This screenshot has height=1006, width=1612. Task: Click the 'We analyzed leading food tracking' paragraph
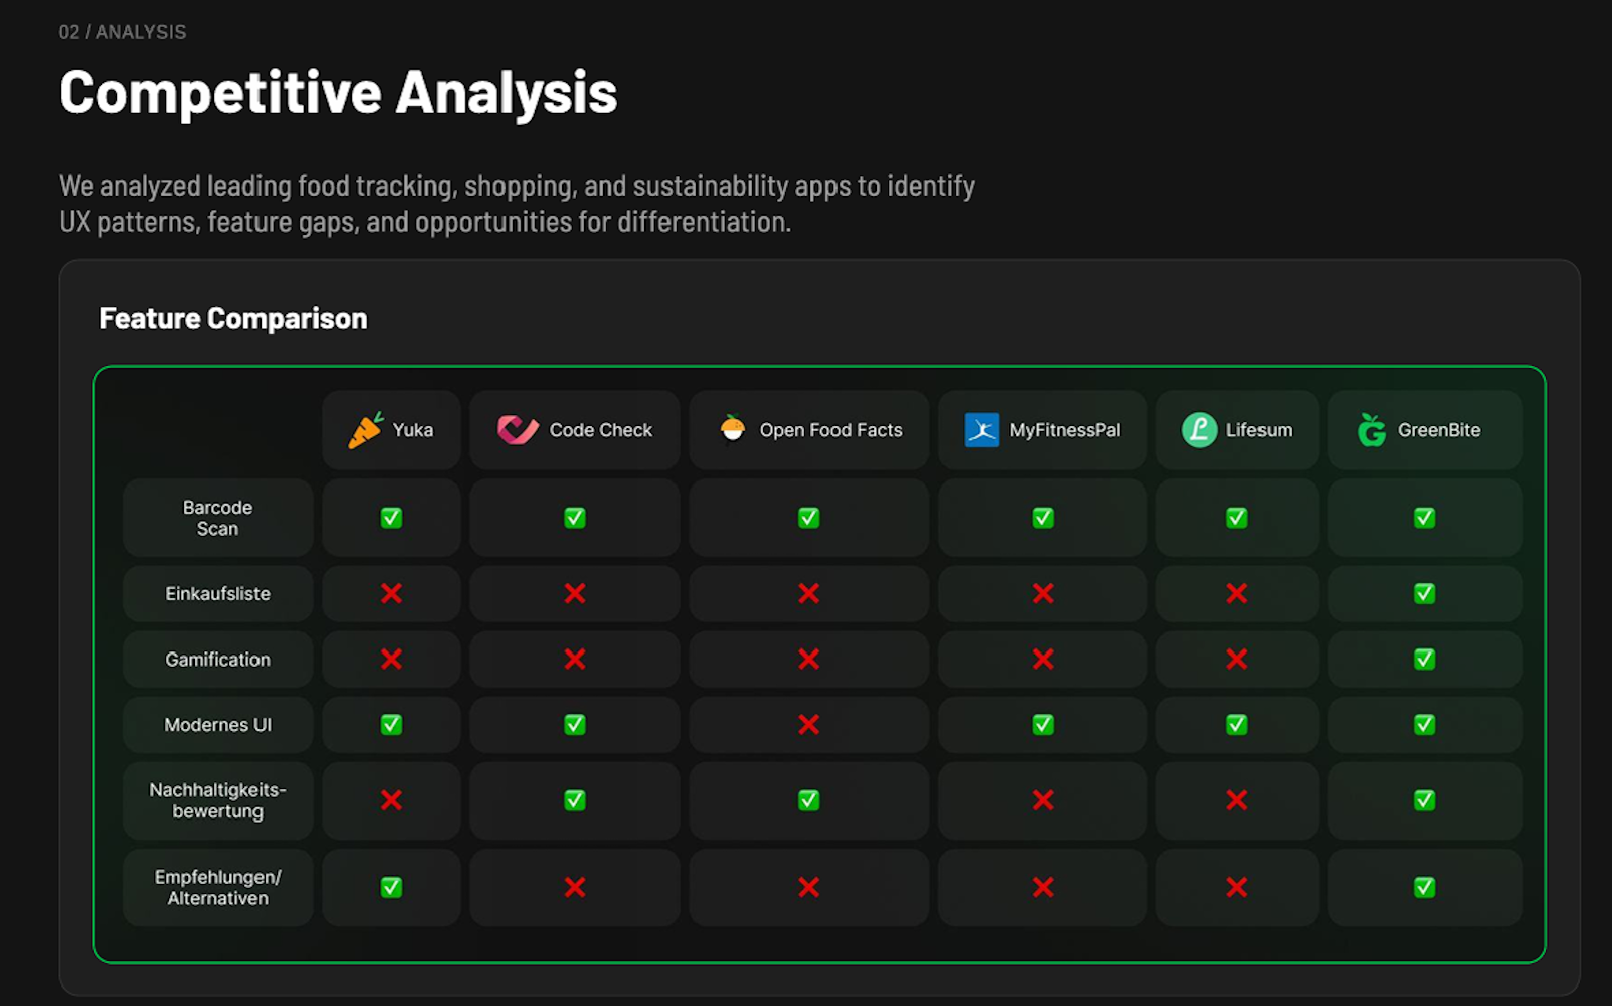[517, 203]
